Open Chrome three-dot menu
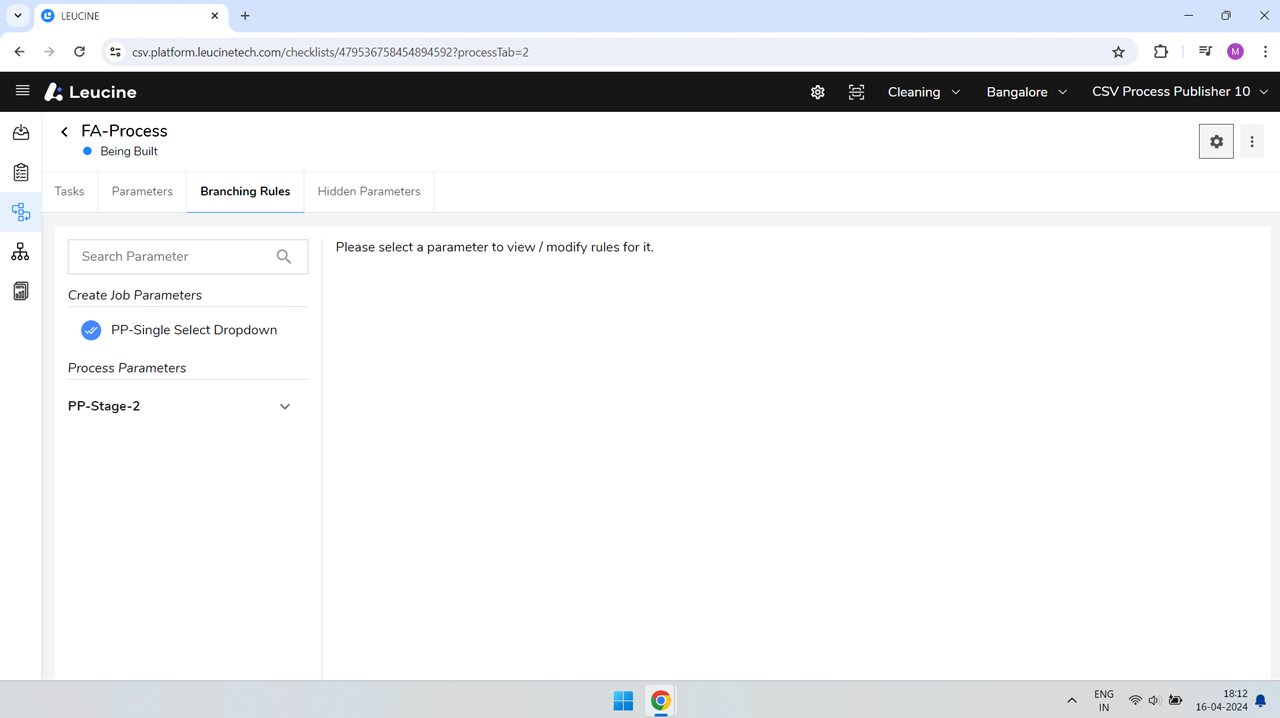1280x718 pixels. [x=1265, y=52]
